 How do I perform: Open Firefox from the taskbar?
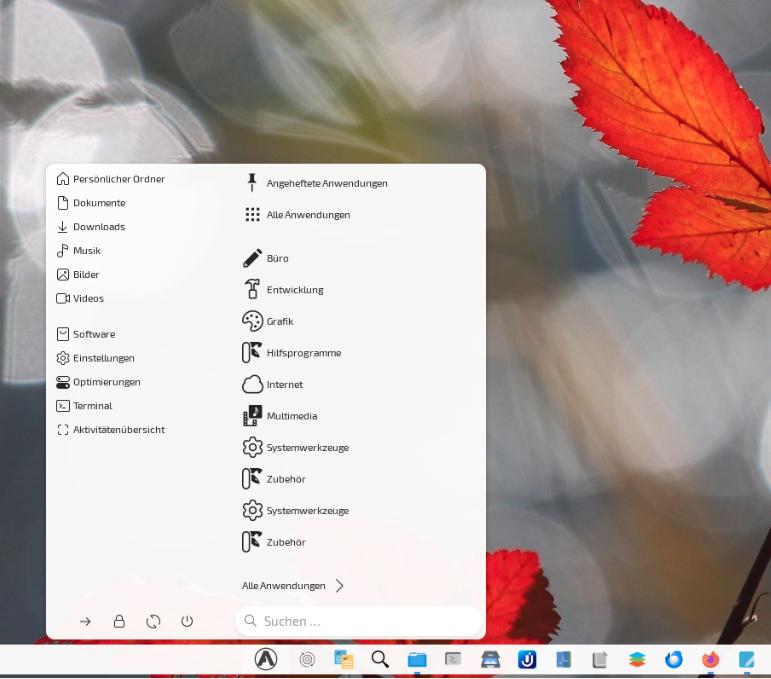tap(710, 660)
